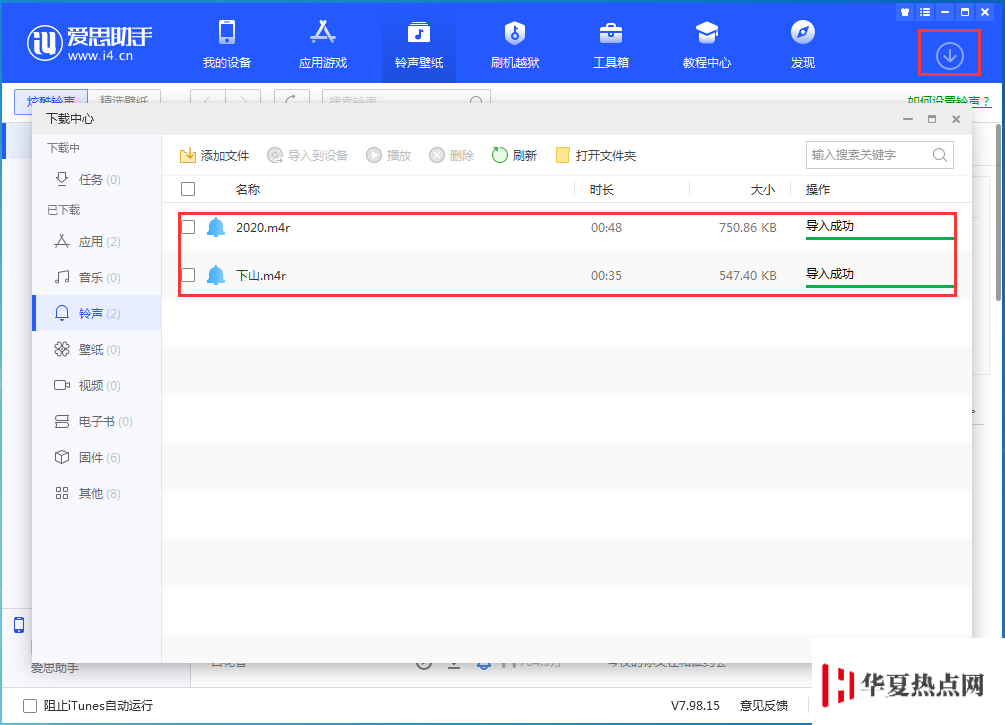Select the 其他 (8) sidebar item
This screenshot has height=725, width=1005.
pyautogui.click(x=97, y=494)
